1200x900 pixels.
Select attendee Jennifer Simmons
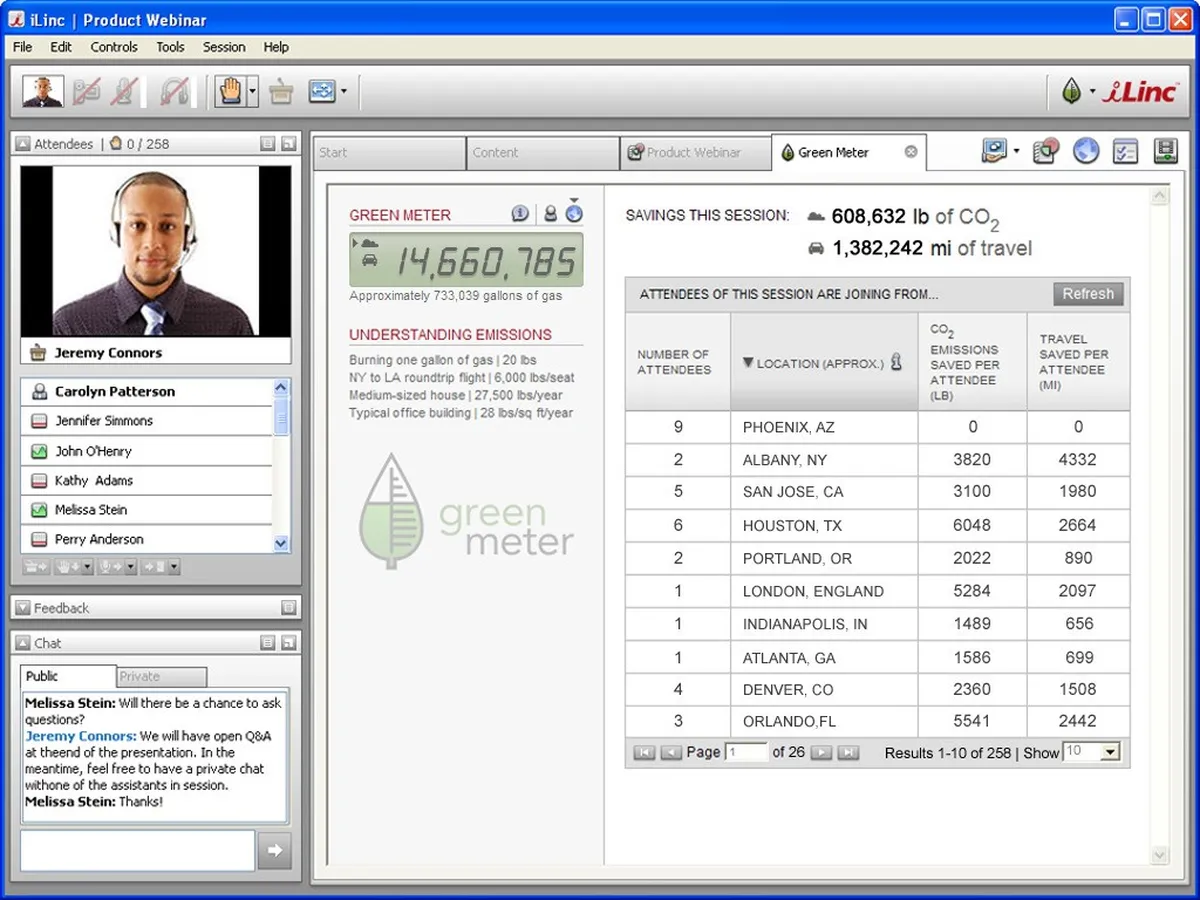(x=146, y=421)
